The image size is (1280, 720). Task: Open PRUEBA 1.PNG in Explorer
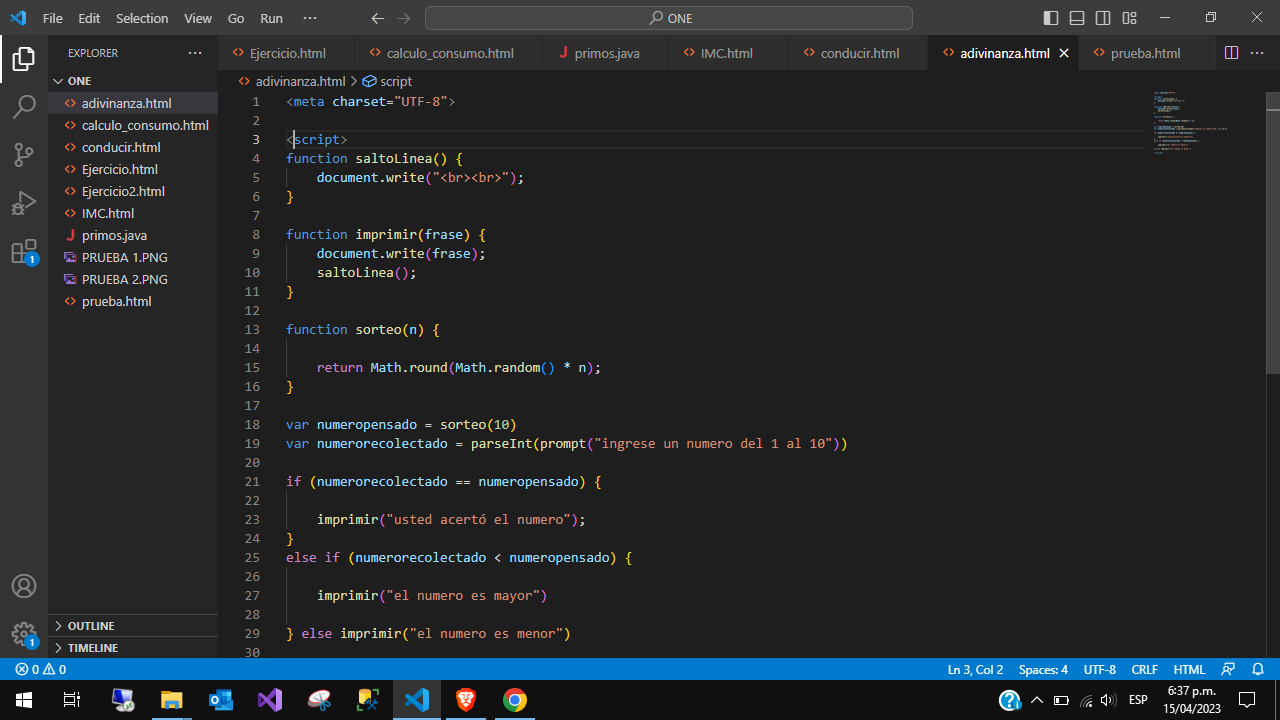(133, 257)
